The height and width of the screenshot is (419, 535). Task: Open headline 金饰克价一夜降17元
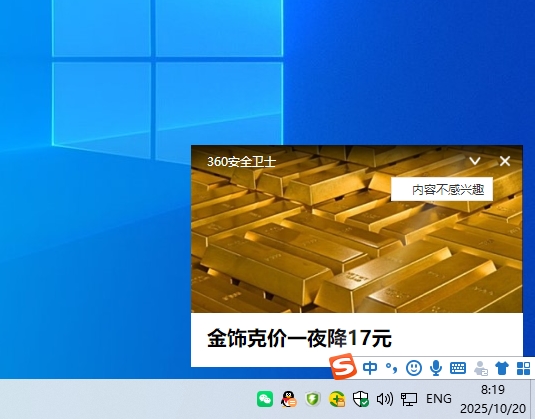pyautogui.click(x=299, y=338)
